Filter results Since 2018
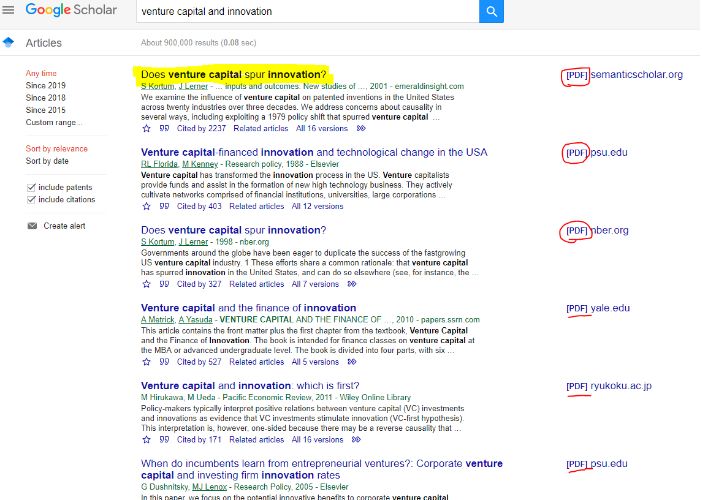The width and height of the screenshot is (702, 500). (x=46, y=98)
